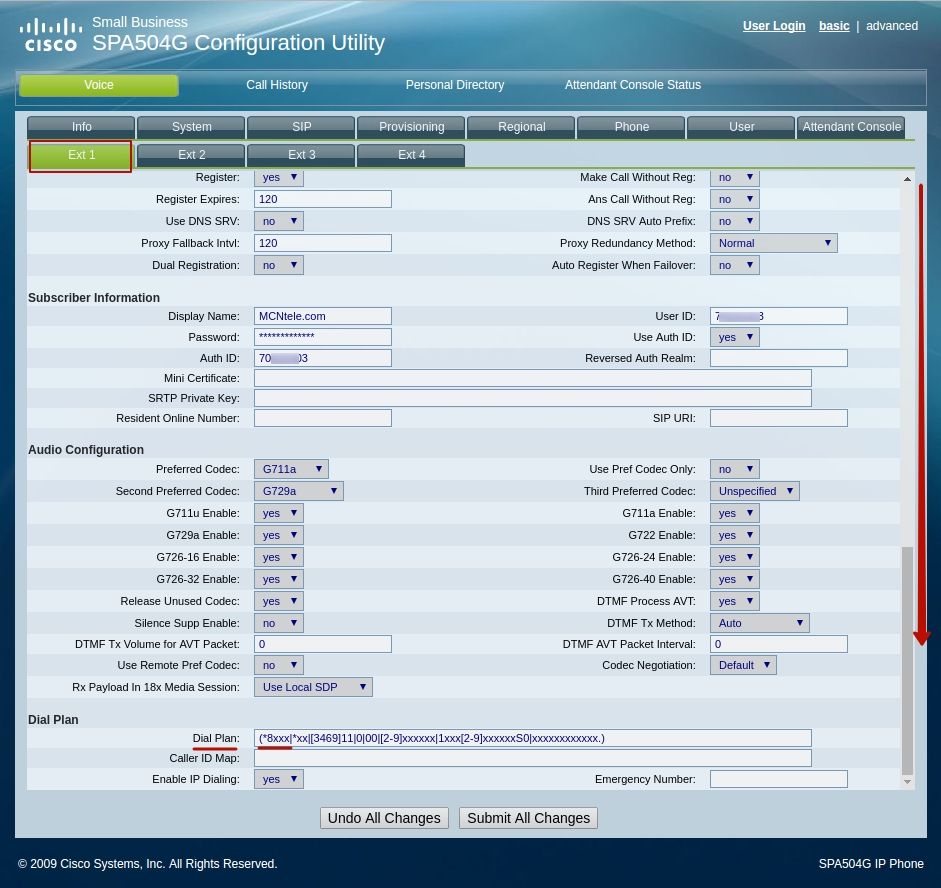Open G729a Enable dropdown

[x=279, y=535]
